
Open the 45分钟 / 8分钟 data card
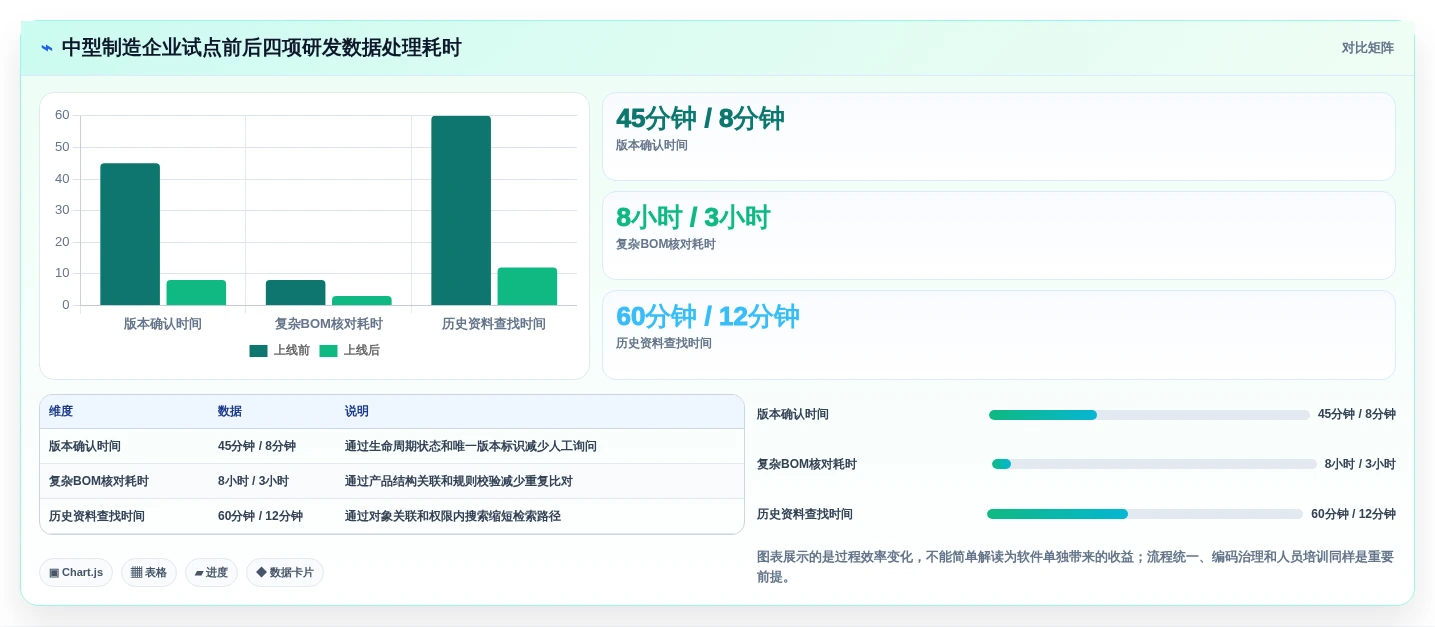click(998, 136)
